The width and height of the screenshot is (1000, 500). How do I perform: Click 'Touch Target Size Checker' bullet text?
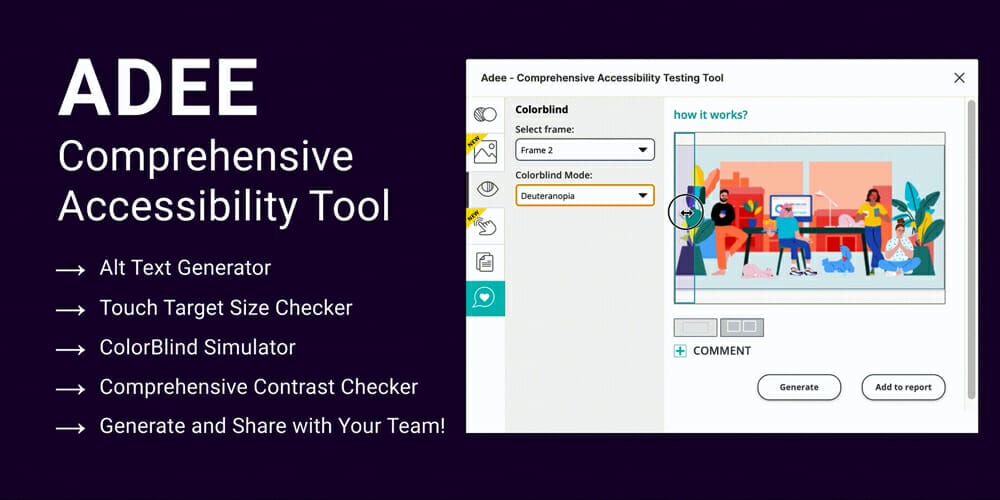pyautogui.click(x=226, y=308)
